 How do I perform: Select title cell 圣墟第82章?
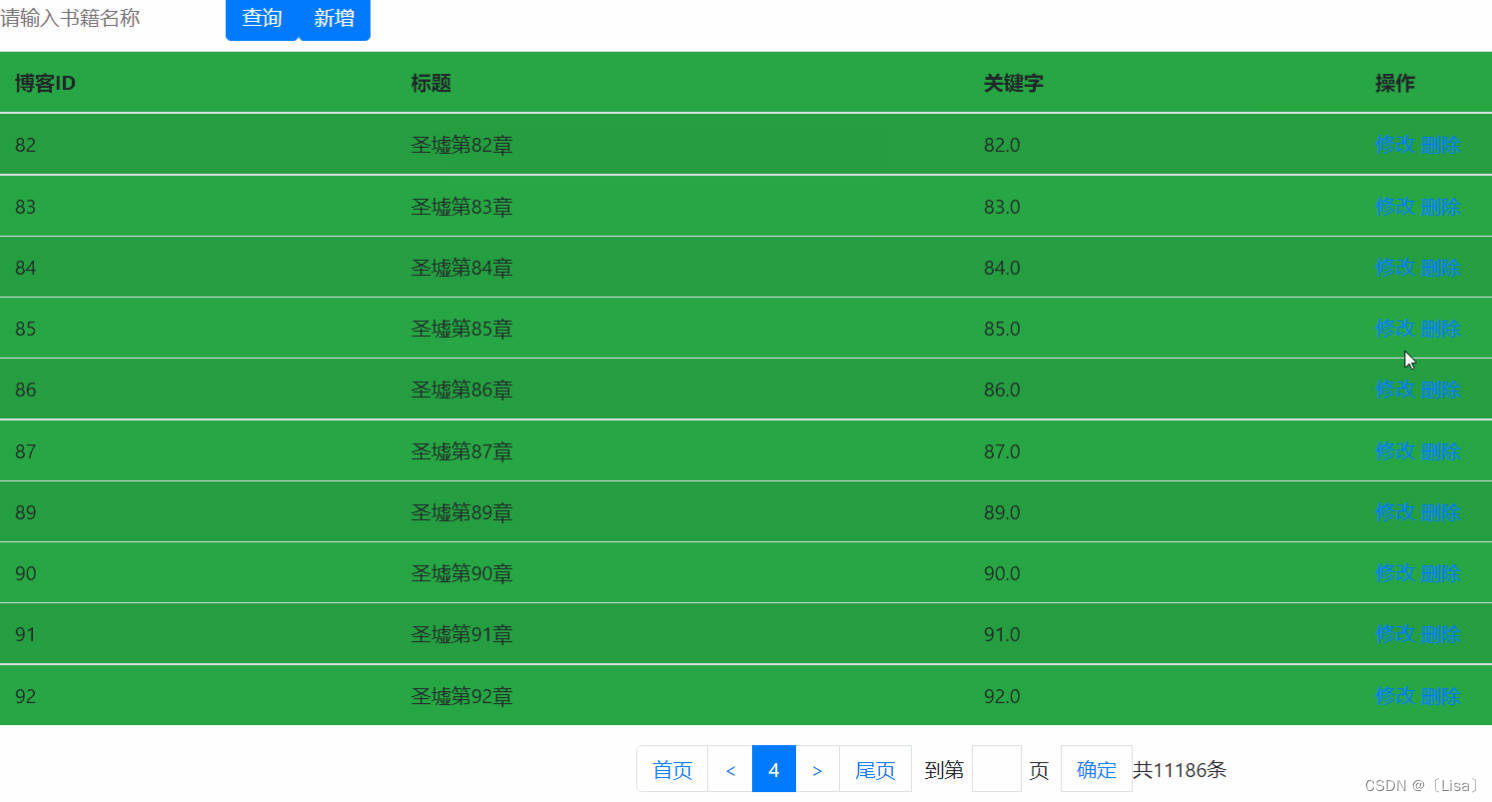[x=462, y=145]
